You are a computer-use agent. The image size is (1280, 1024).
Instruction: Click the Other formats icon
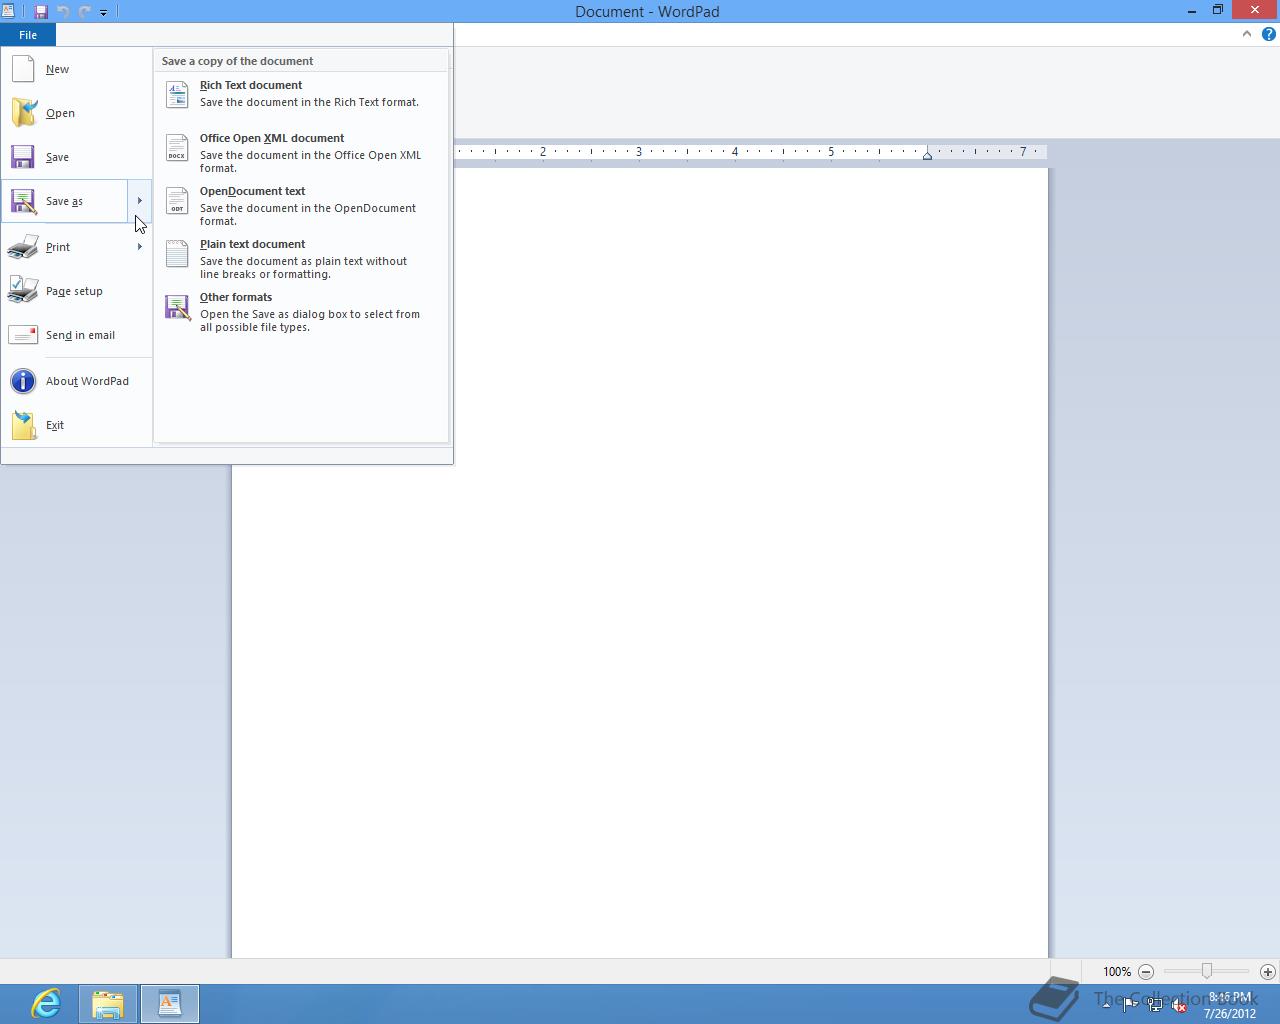(x=177, y=307)
